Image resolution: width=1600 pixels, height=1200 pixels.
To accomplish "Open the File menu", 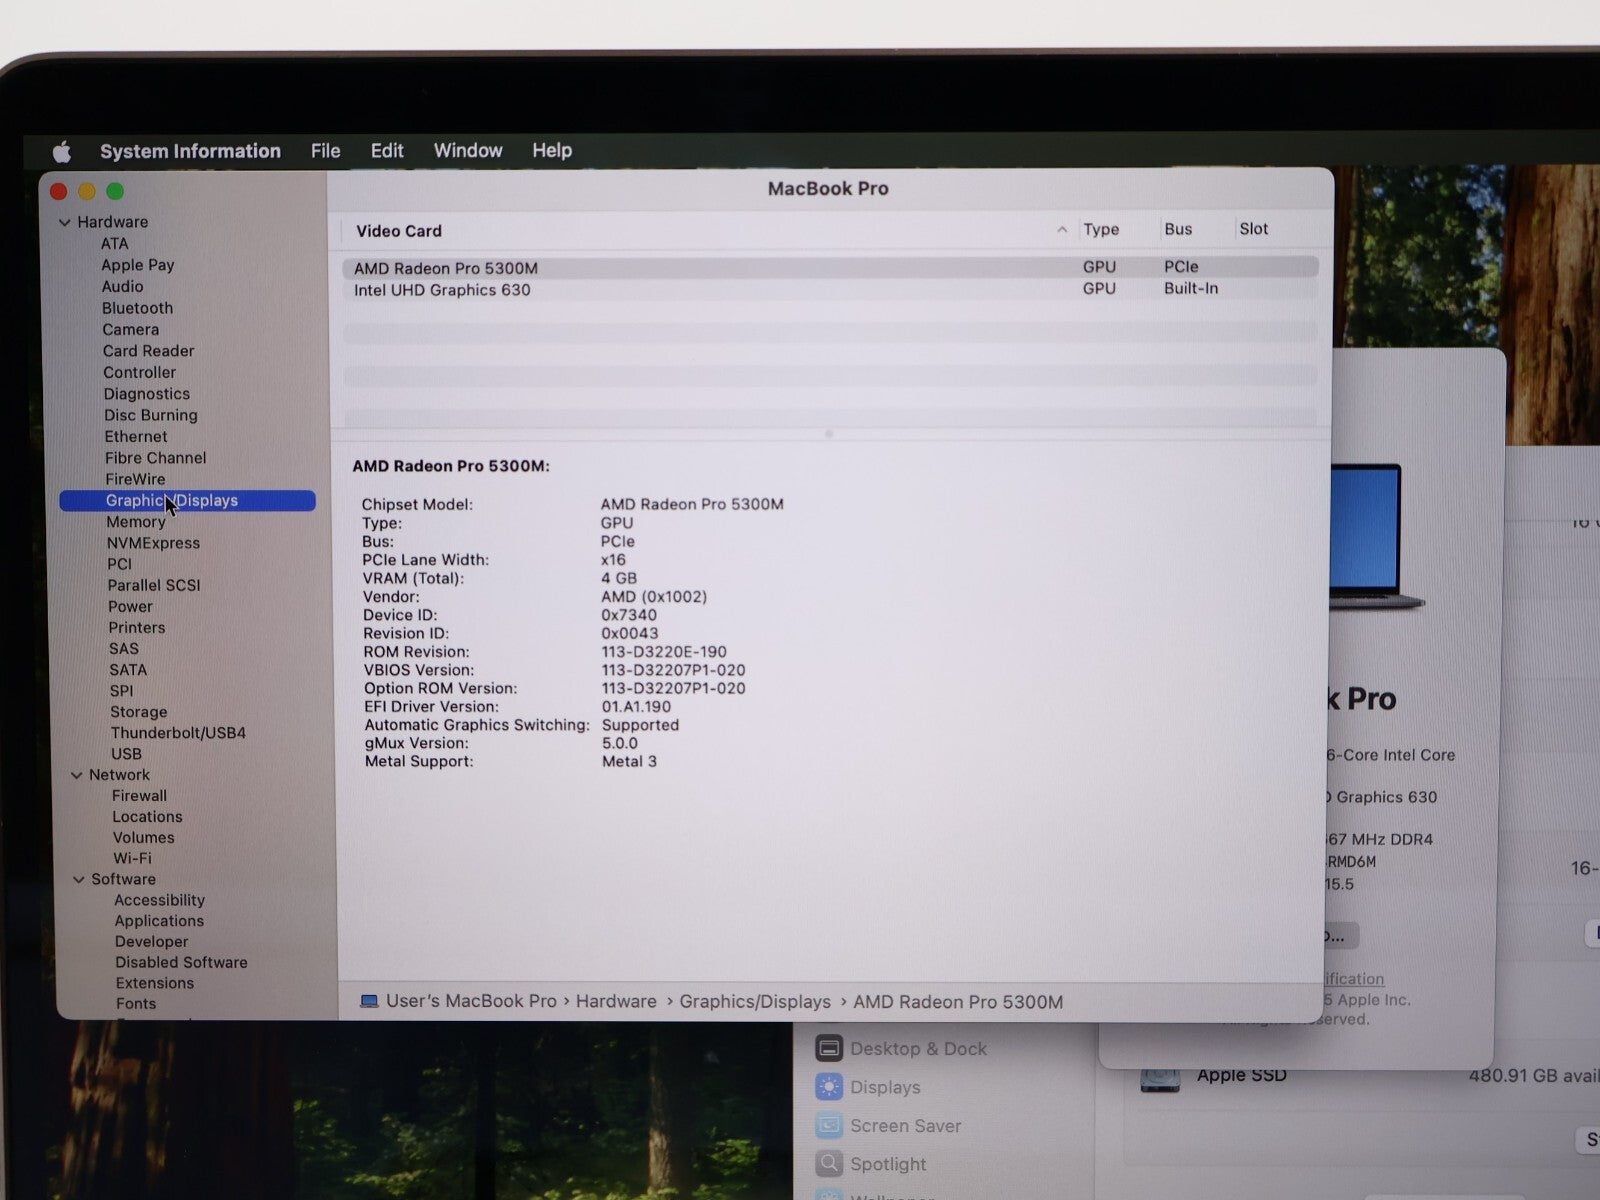I will (325, 151).
